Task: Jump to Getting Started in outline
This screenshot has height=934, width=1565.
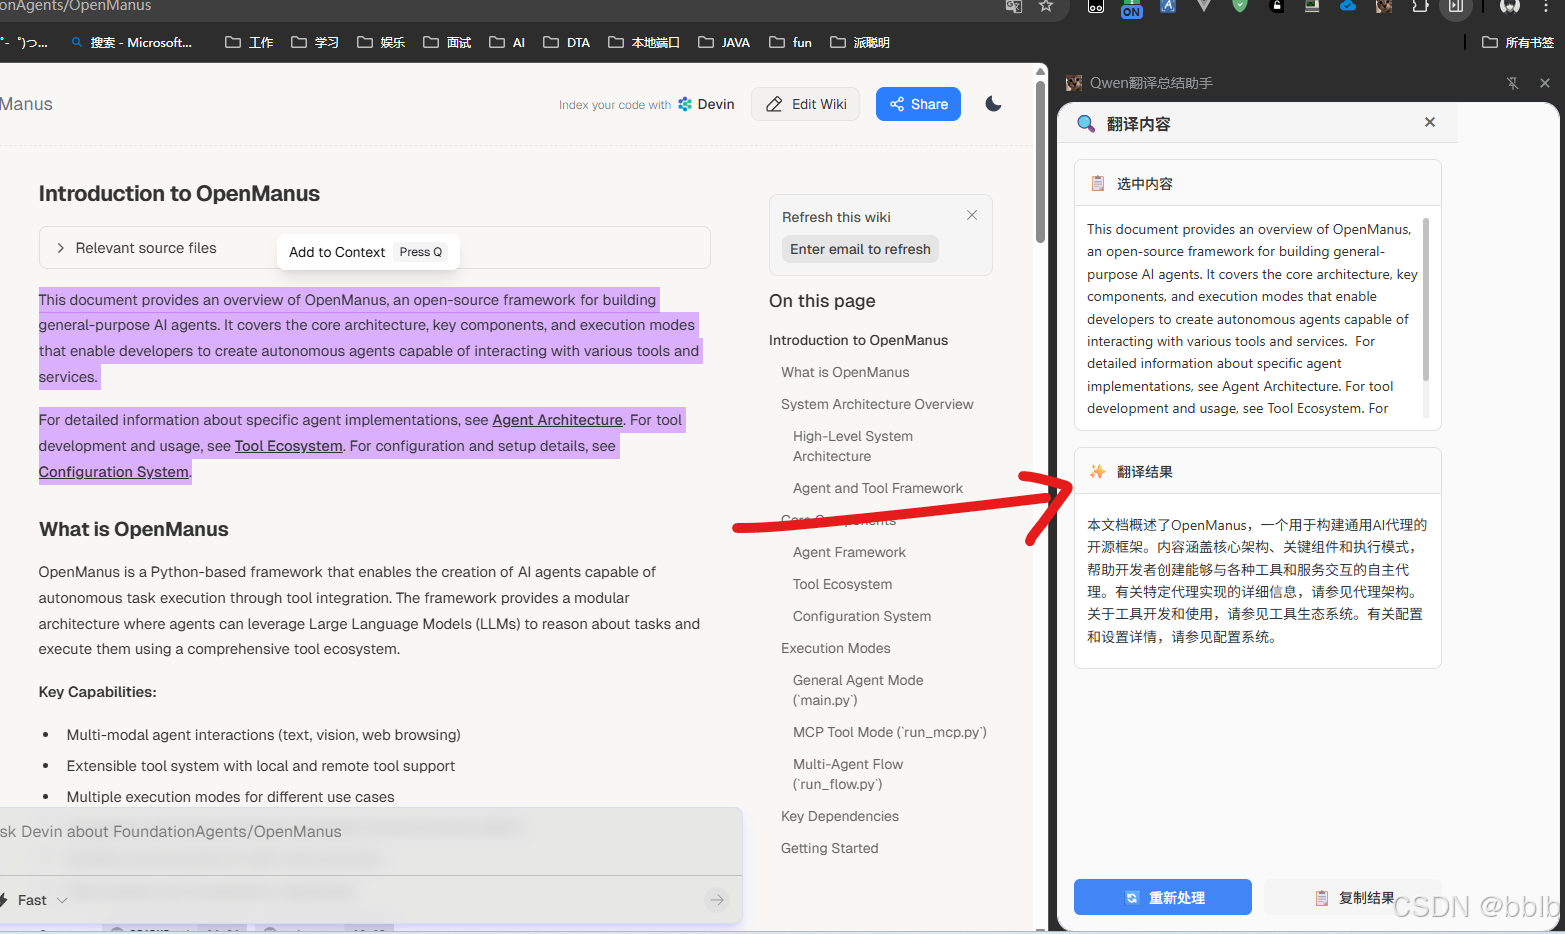Action: point(829,848)
